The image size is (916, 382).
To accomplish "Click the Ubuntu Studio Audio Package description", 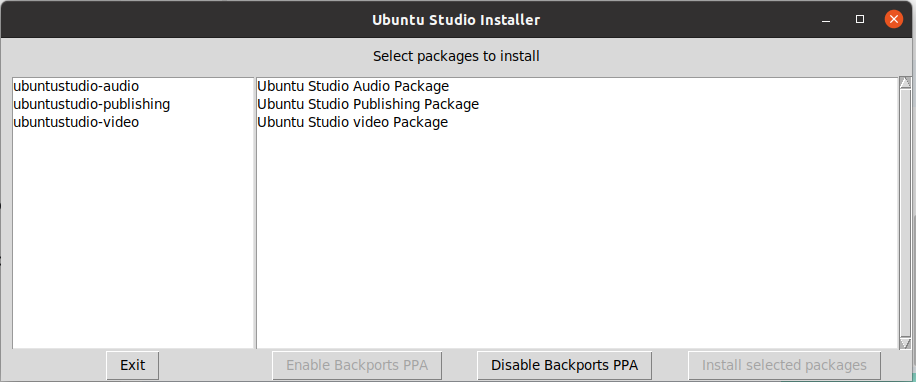I will [353, 86].
